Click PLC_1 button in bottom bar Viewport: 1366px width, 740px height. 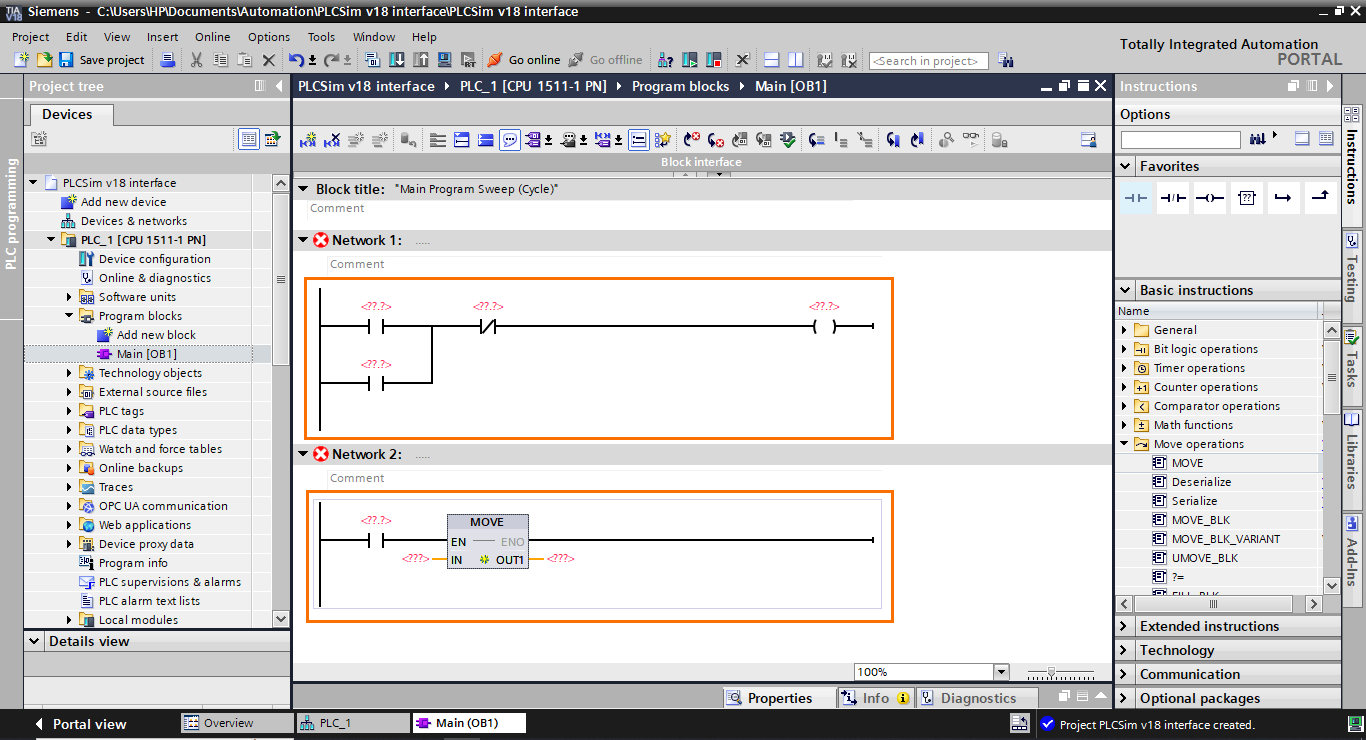(352, 723)
